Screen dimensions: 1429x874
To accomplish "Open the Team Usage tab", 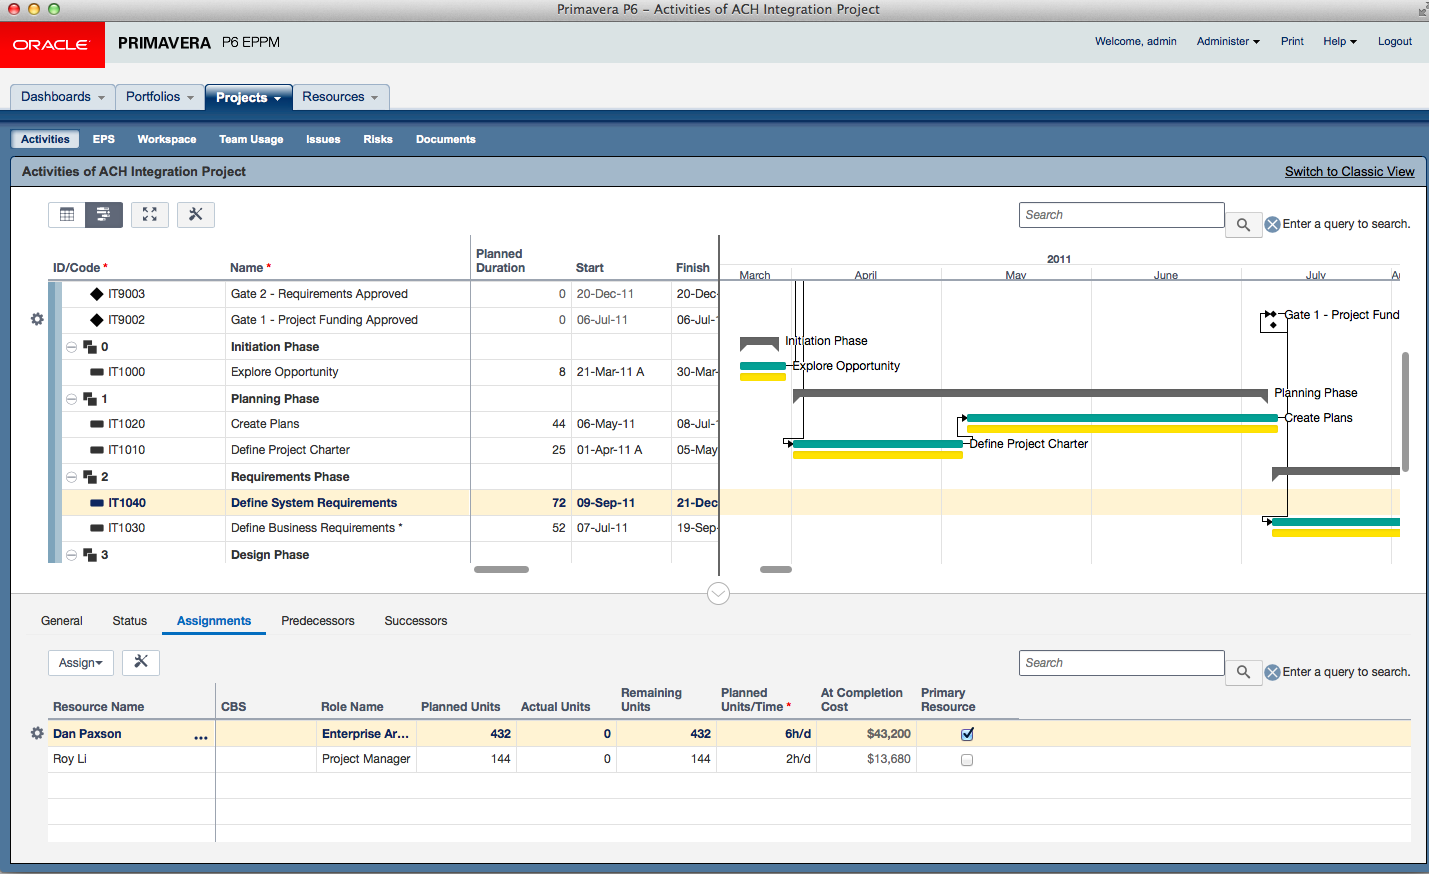I will (251, 139).
